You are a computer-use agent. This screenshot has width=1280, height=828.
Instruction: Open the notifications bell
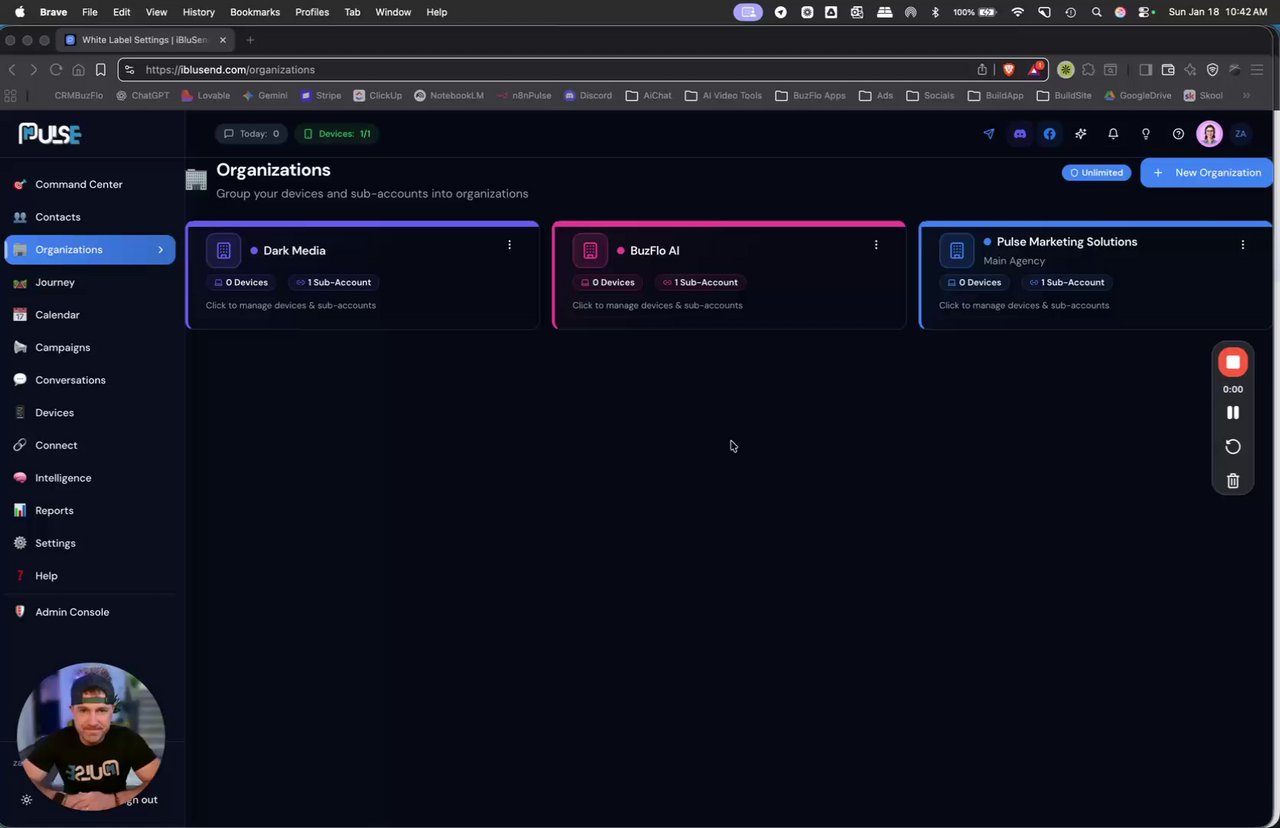(x=1113, y=134)
